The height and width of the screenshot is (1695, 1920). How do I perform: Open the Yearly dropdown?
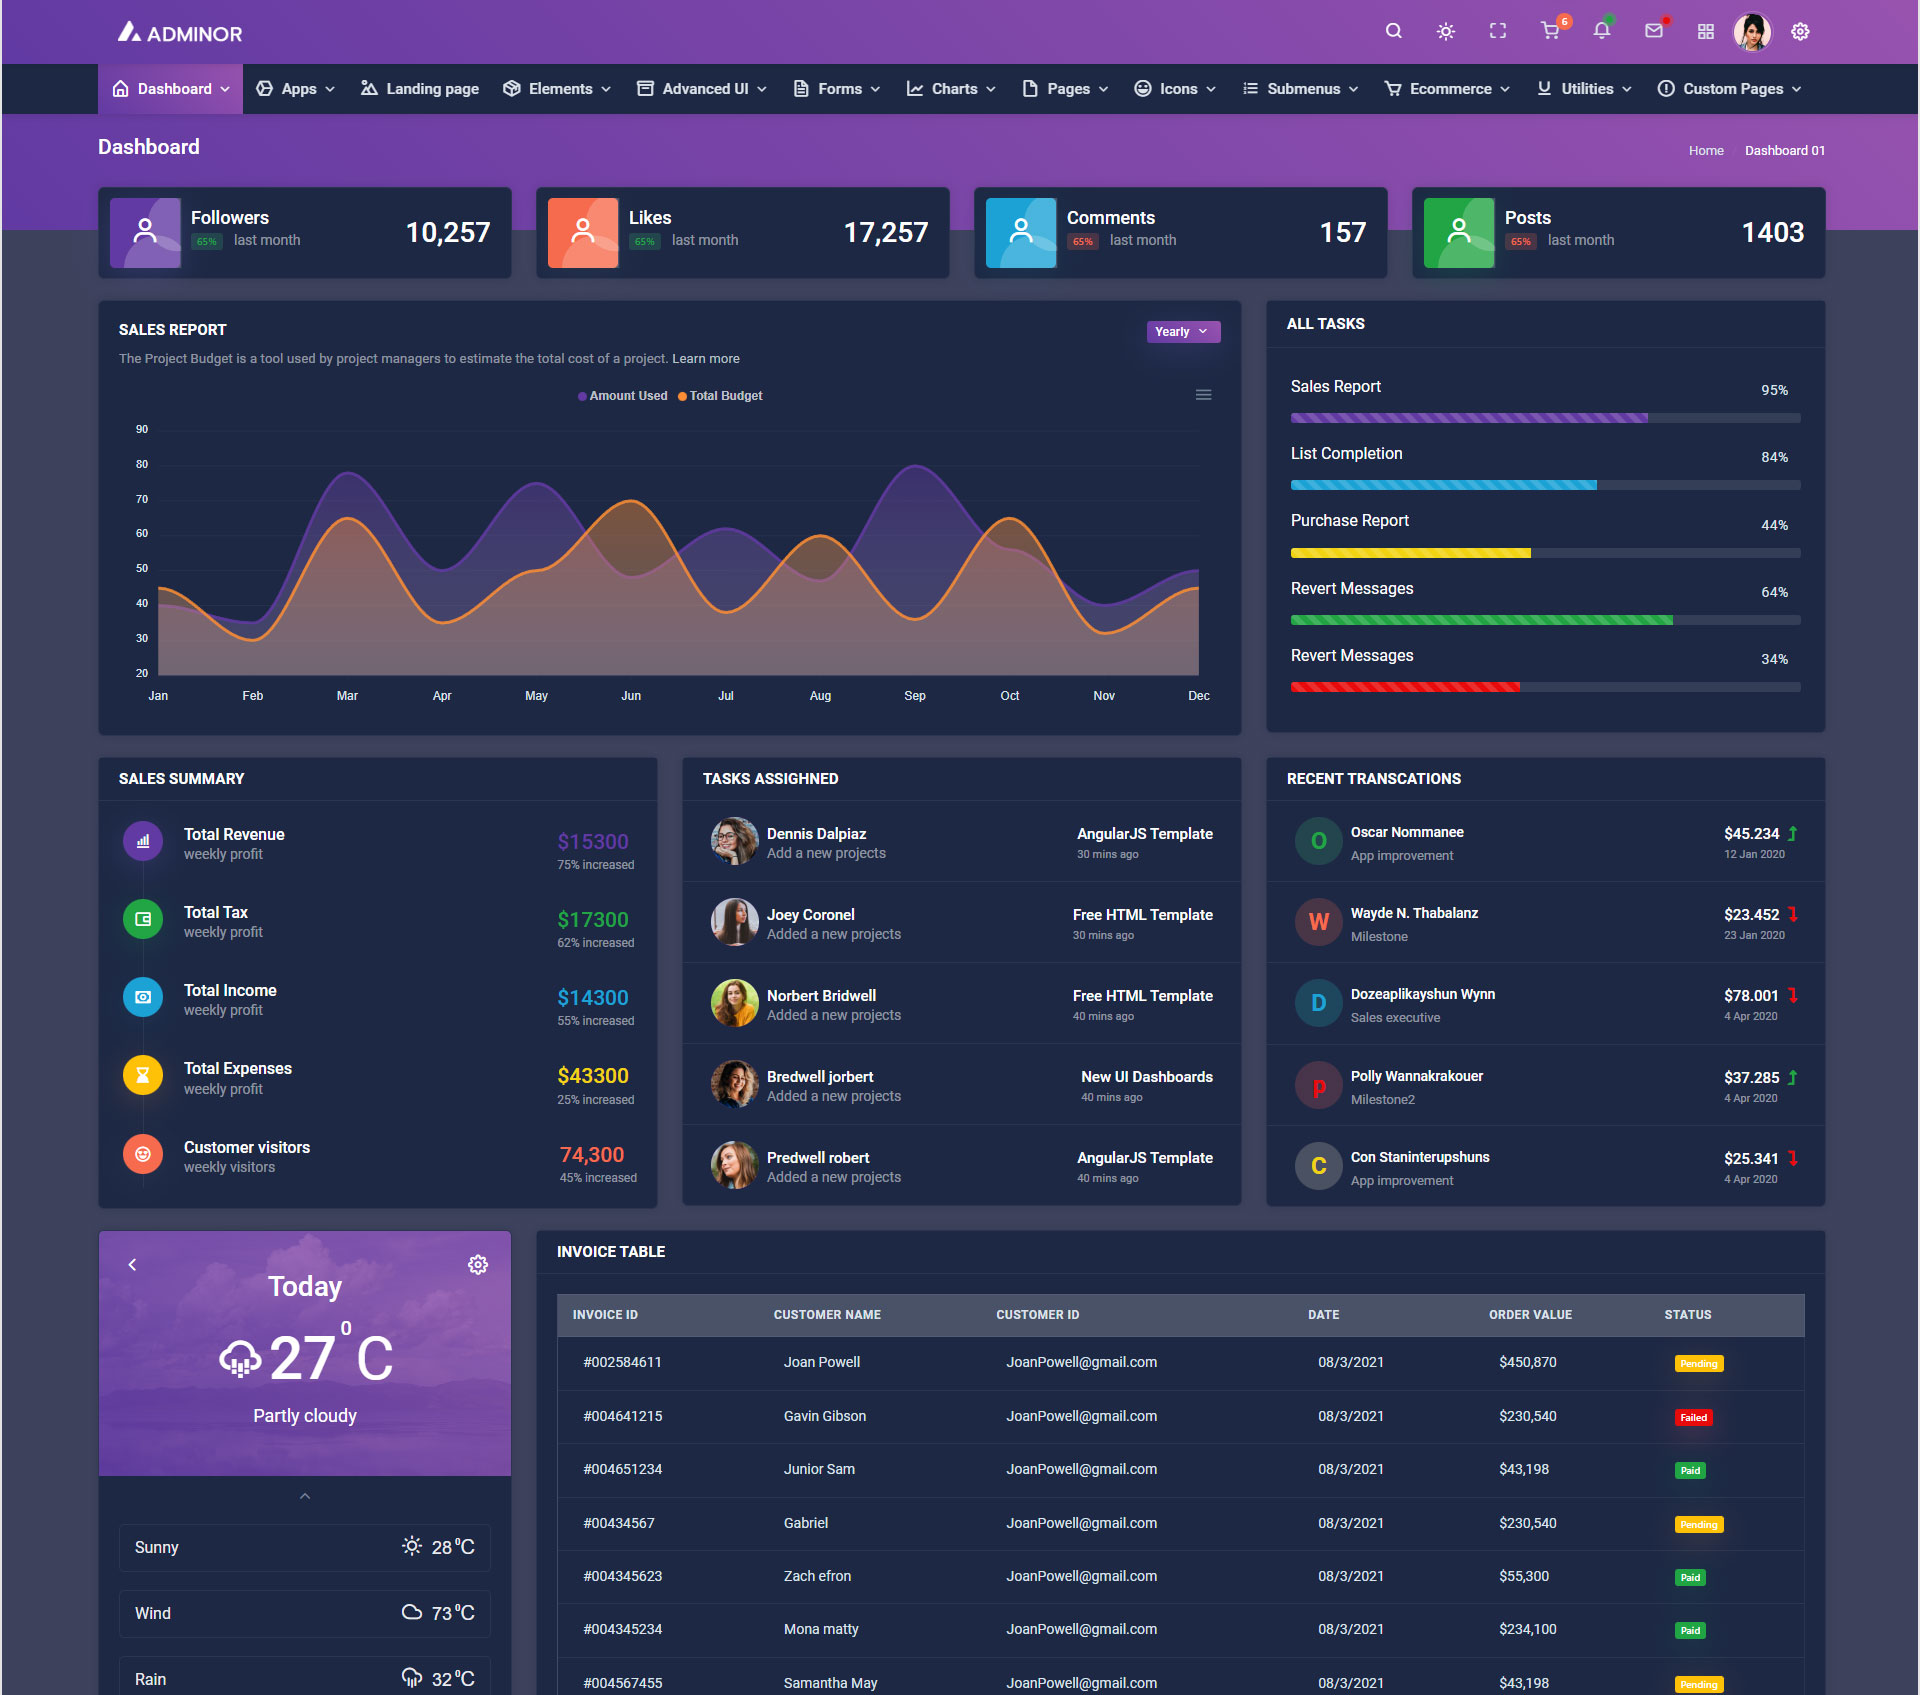[1182, 332]
